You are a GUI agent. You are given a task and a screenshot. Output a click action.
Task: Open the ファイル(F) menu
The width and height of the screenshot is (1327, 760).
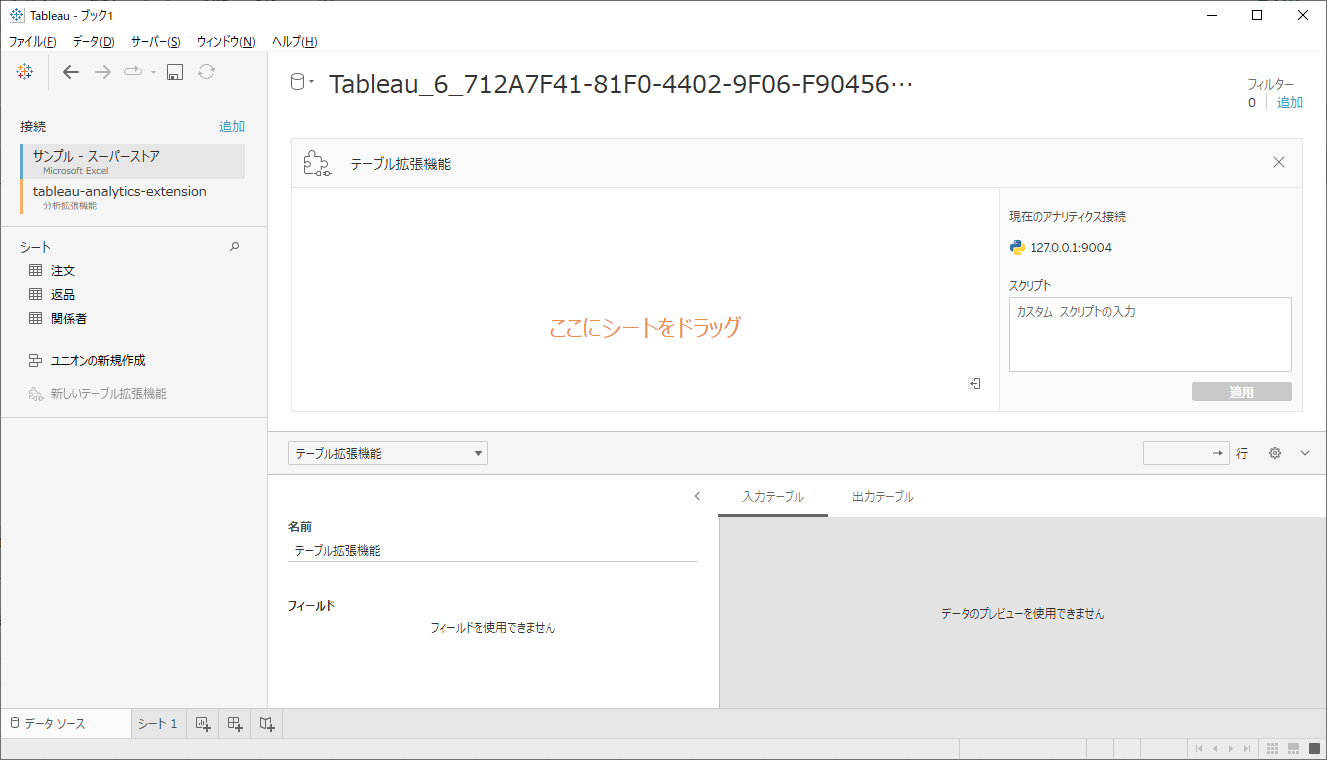[32, 41]
